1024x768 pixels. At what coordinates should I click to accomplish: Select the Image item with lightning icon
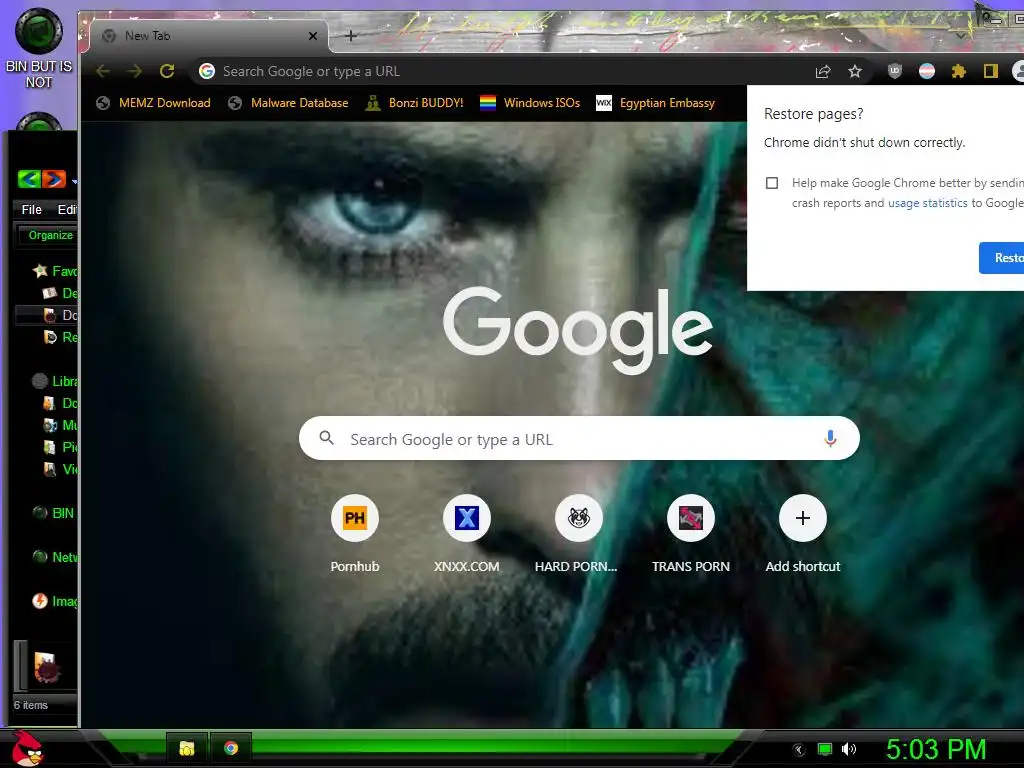tap(55, 601)
